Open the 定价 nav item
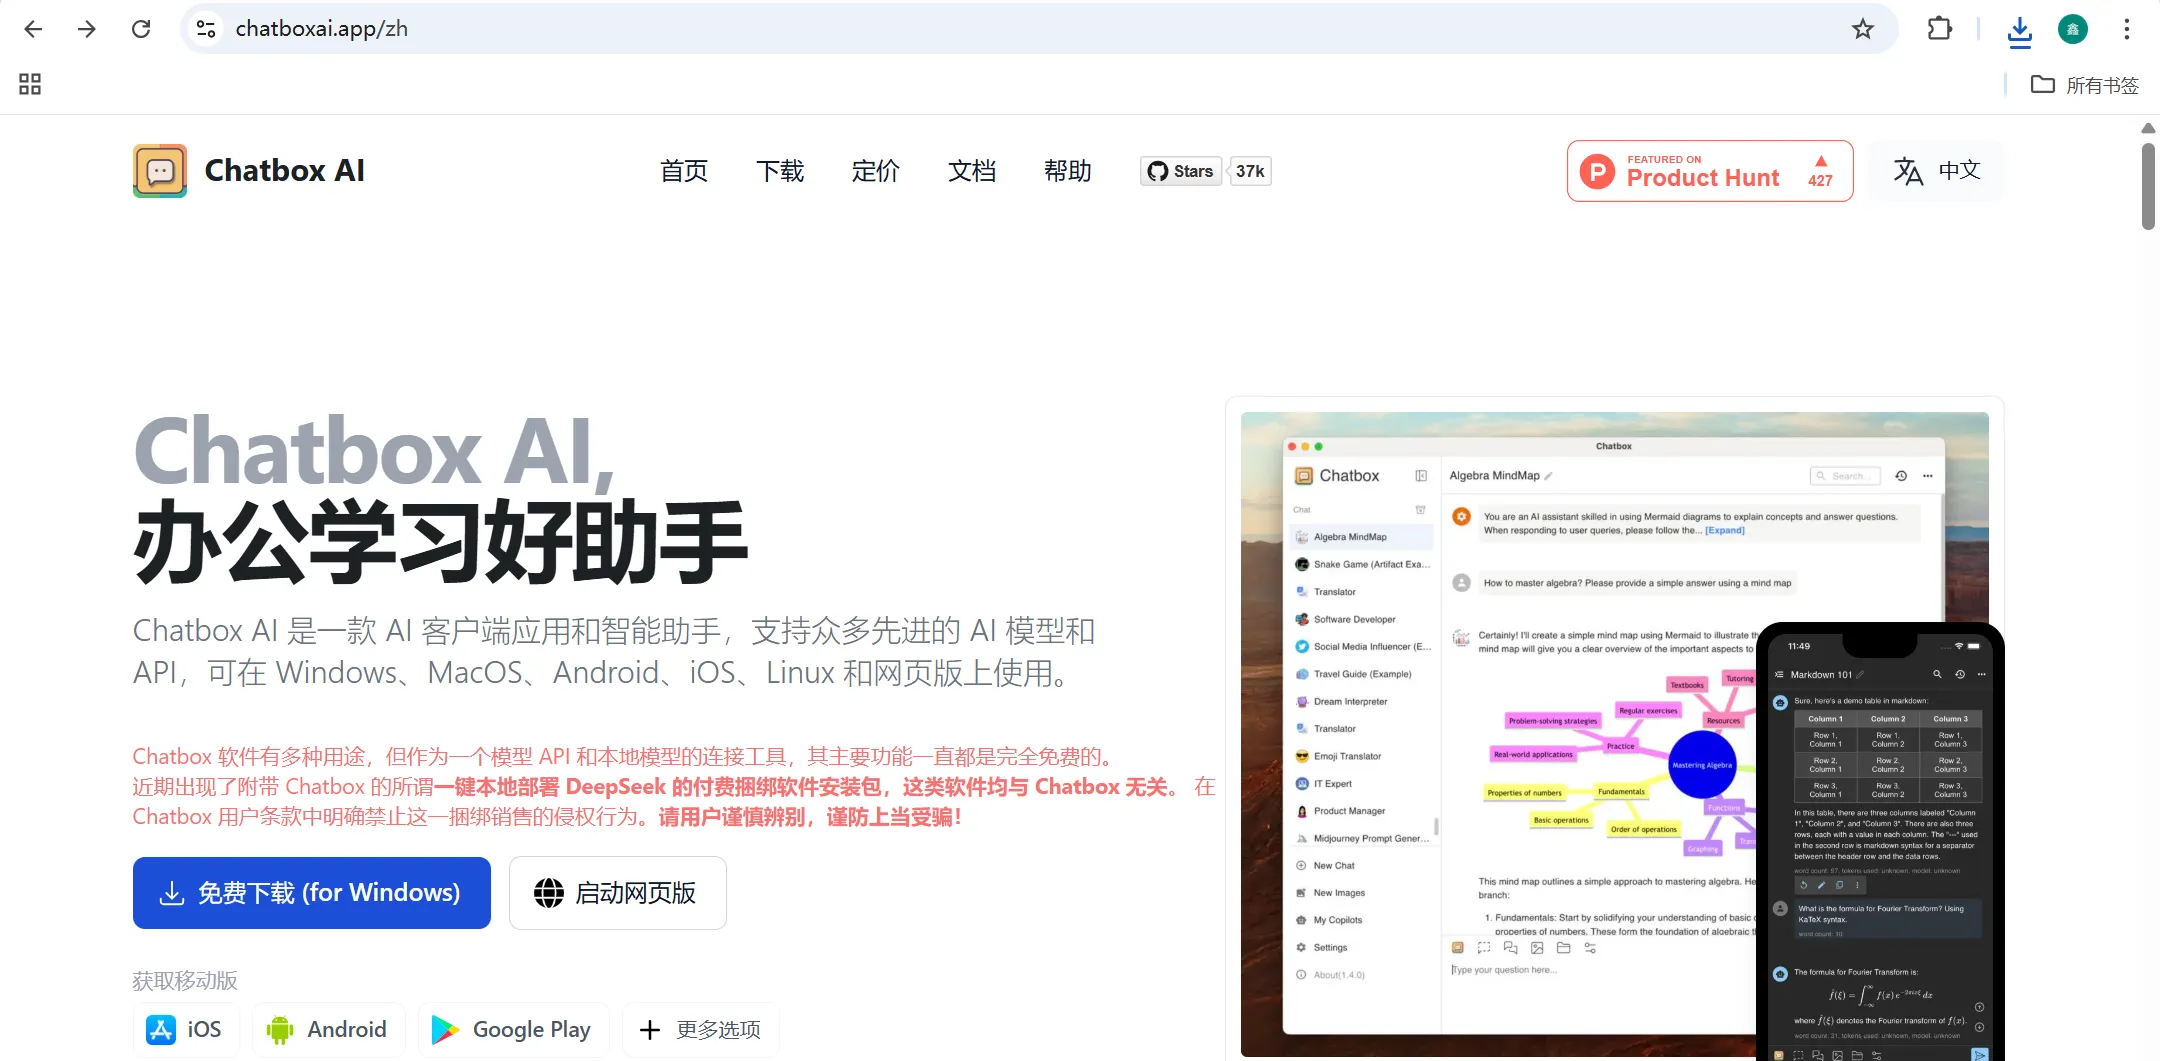 876,171
